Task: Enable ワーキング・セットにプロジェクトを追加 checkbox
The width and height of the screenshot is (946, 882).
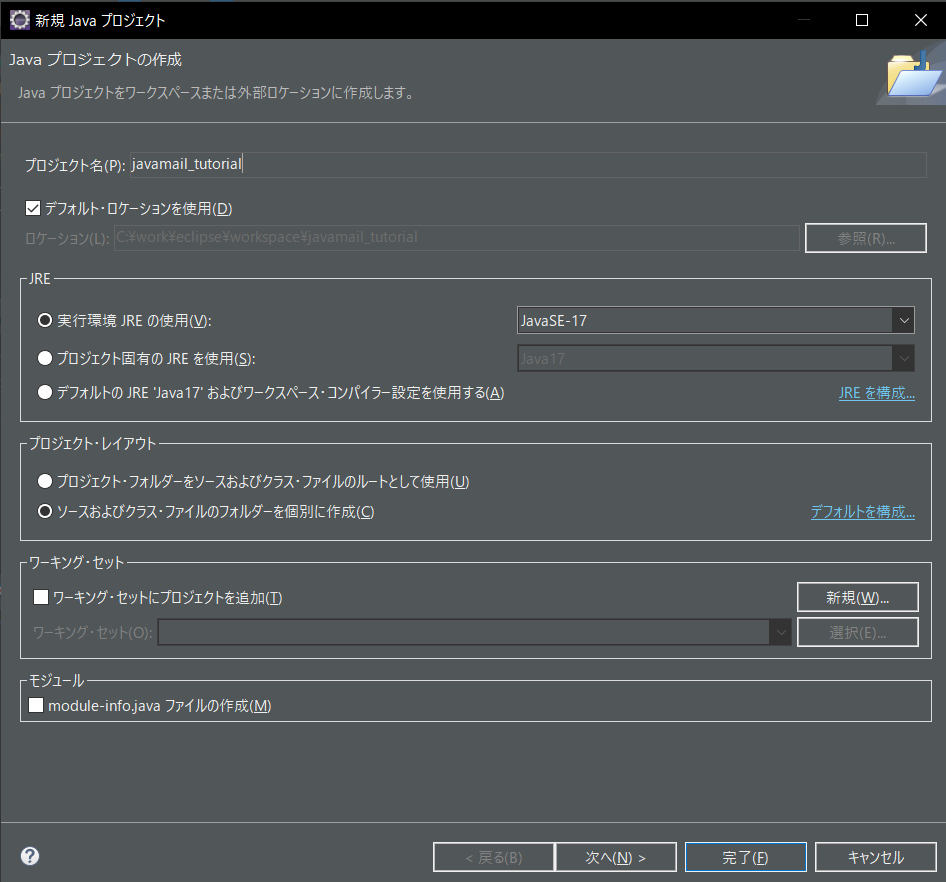Action: (41, 597)
